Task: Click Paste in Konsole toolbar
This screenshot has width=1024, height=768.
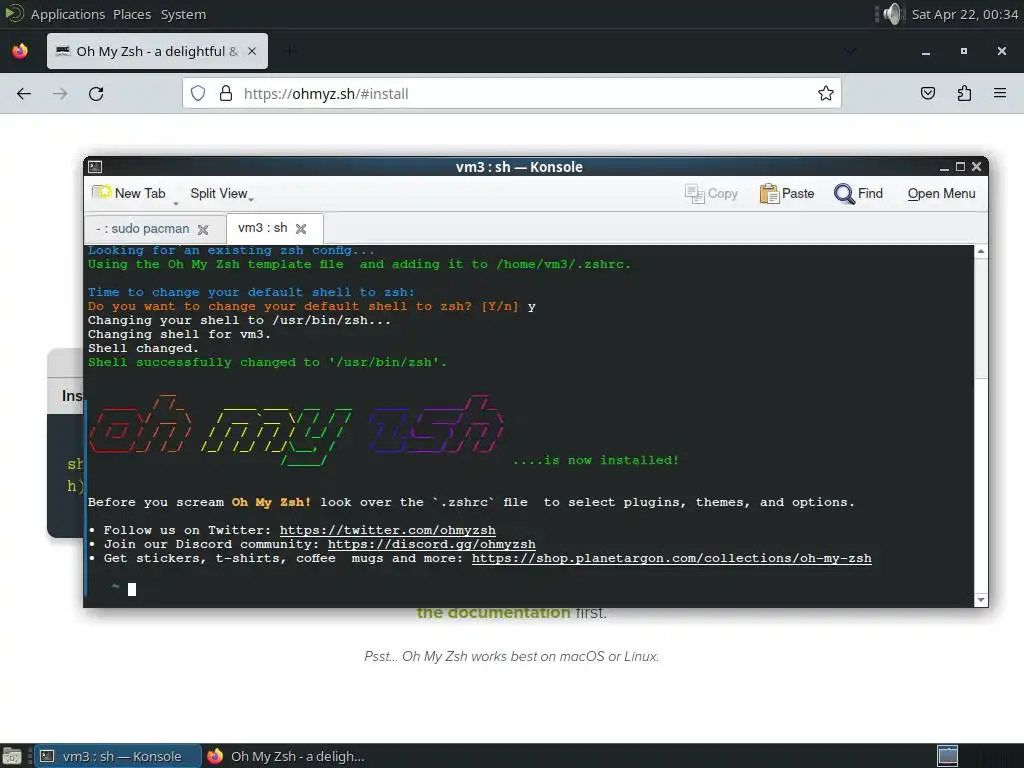Action: click(x=787, y=193)
